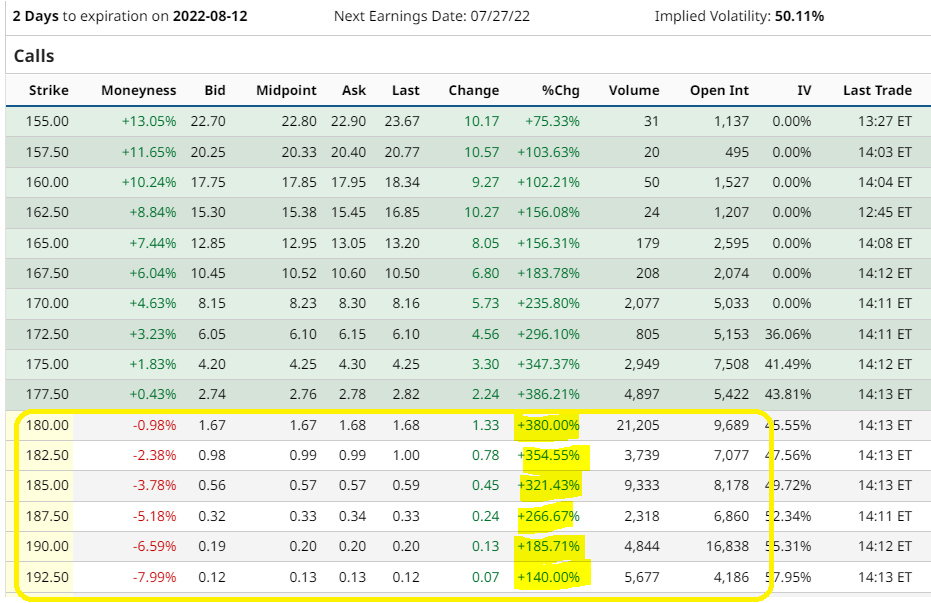Sort by Volume column header

[x=634, y=90]
